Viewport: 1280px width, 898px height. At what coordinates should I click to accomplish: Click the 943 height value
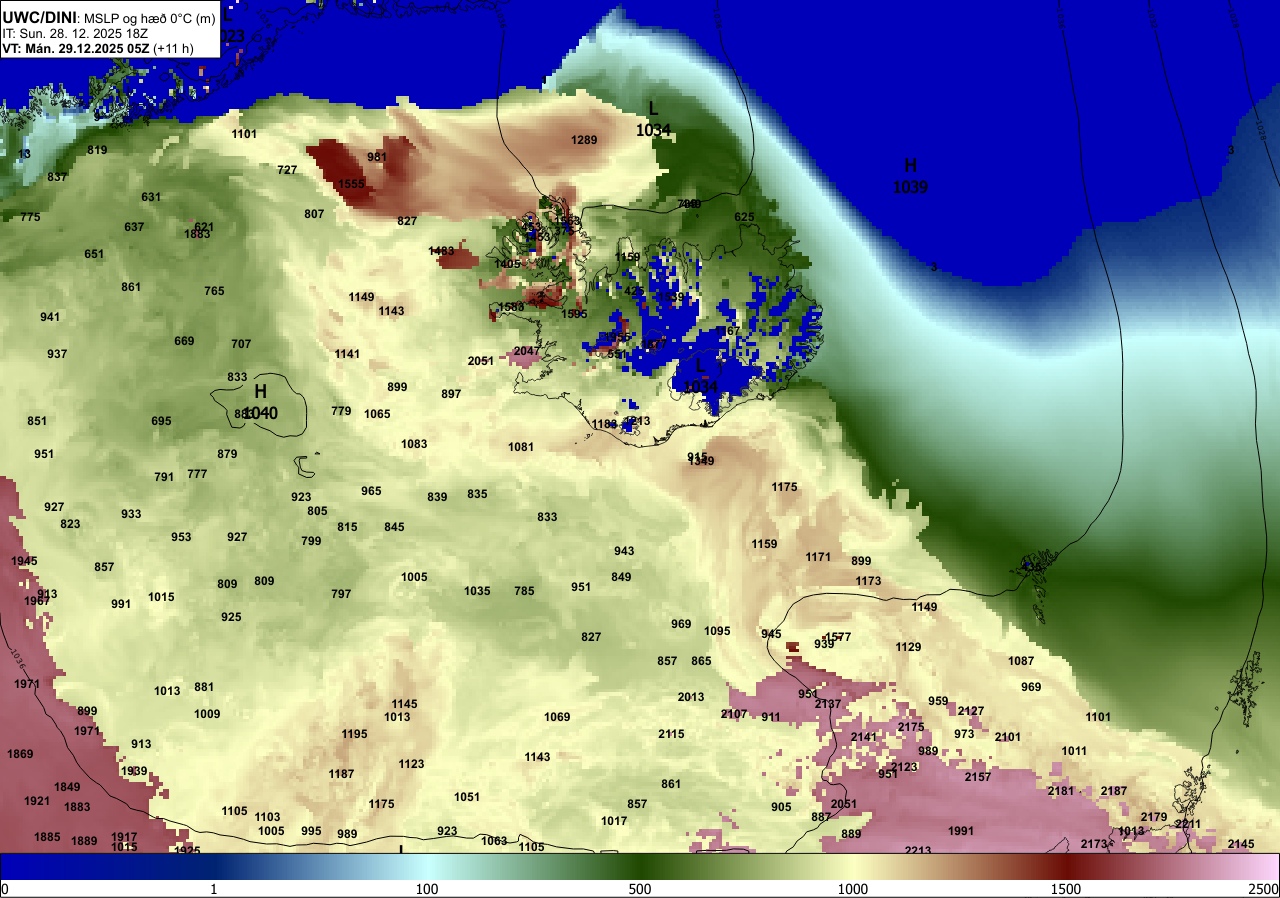coord(624,551)
